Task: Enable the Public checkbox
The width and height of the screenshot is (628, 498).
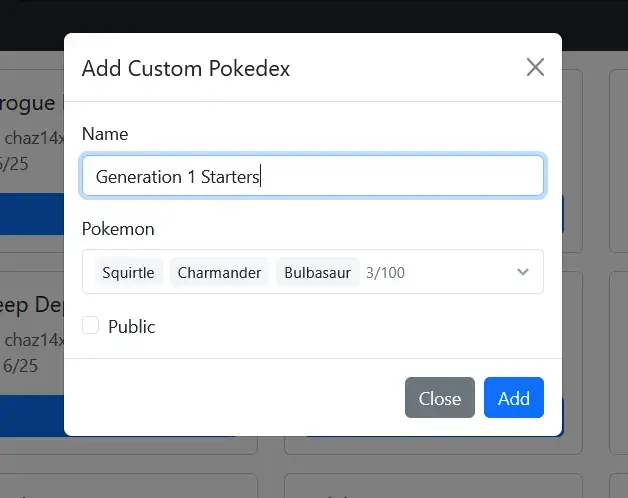Action: click(91, 325)
